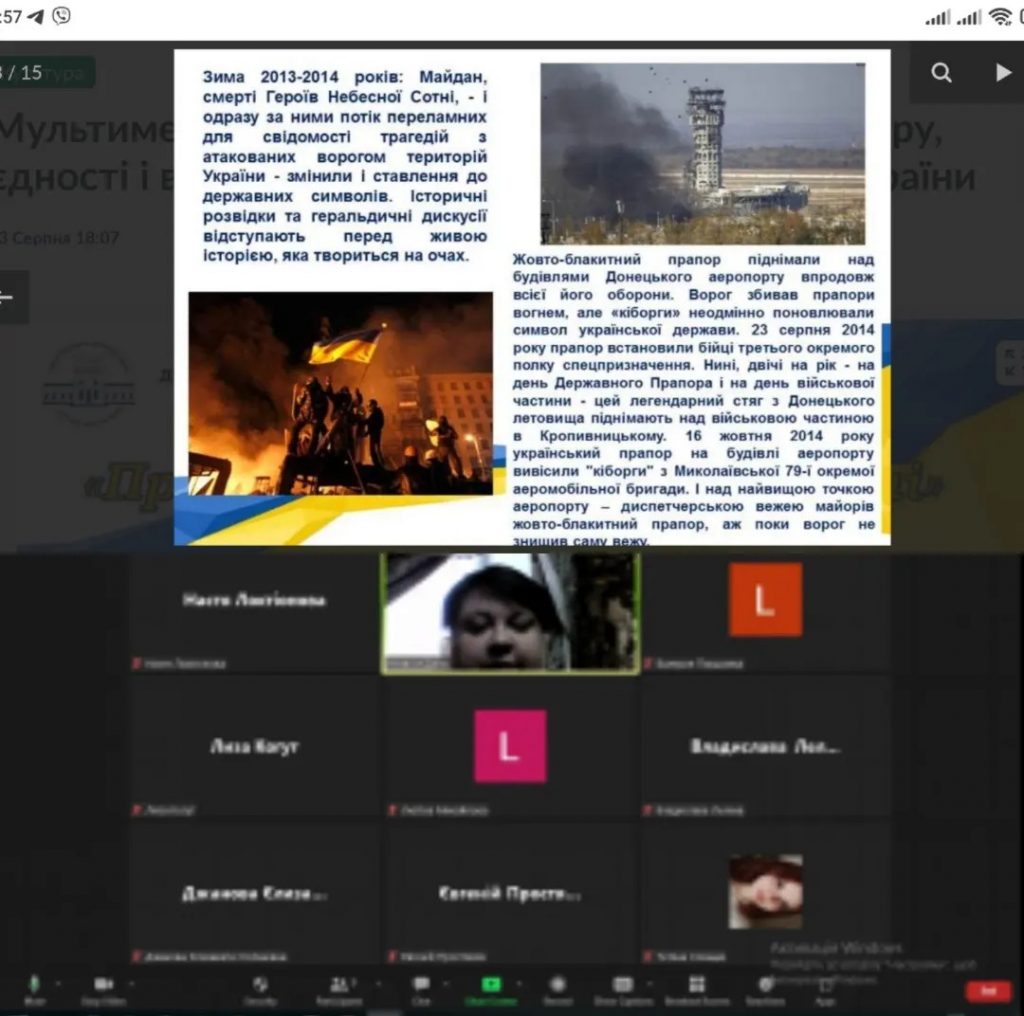Stop the video camera
The image size is (1024, 1016).
point(103,986)
